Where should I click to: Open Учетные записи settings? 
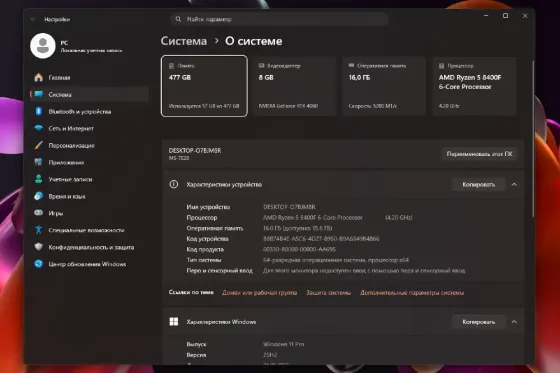click(89, 179)
